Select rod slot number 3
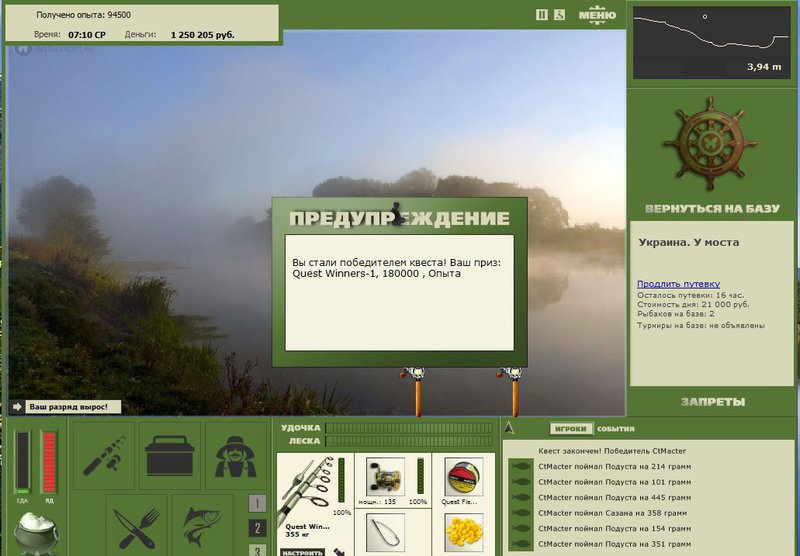 [x=257, y=550]
